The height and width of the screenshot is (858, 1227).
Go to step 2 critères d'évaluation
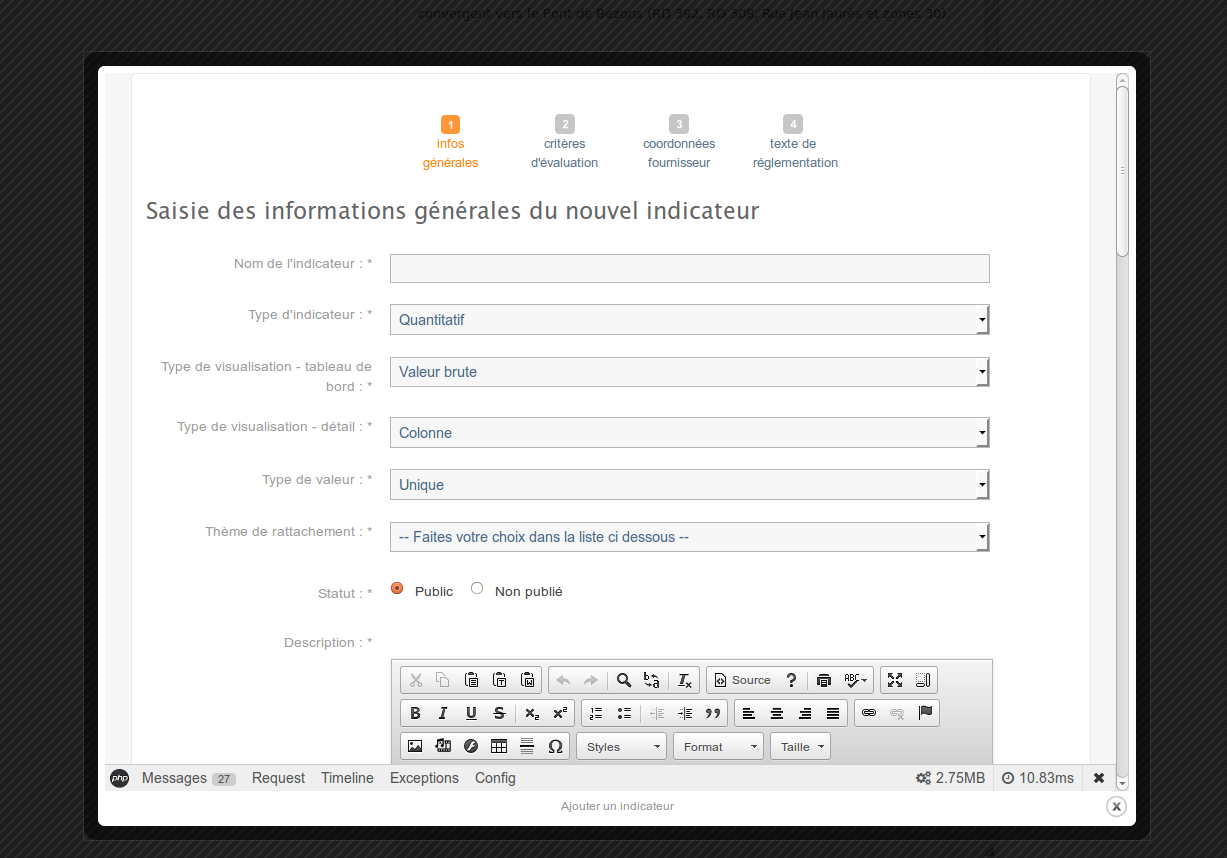pos(565,143)
